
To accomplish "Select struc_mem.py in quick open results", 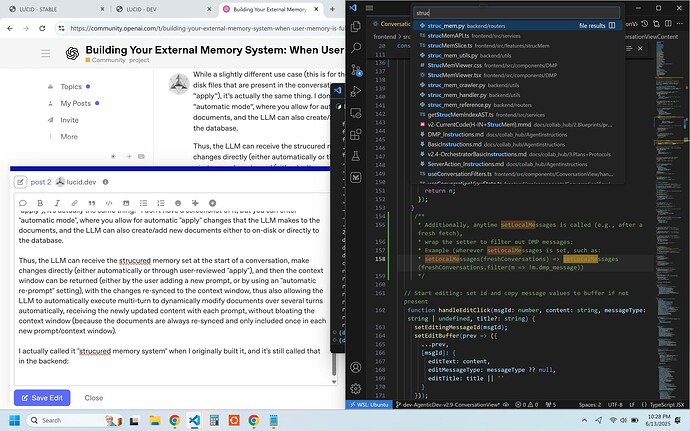I will coord(517,26).
